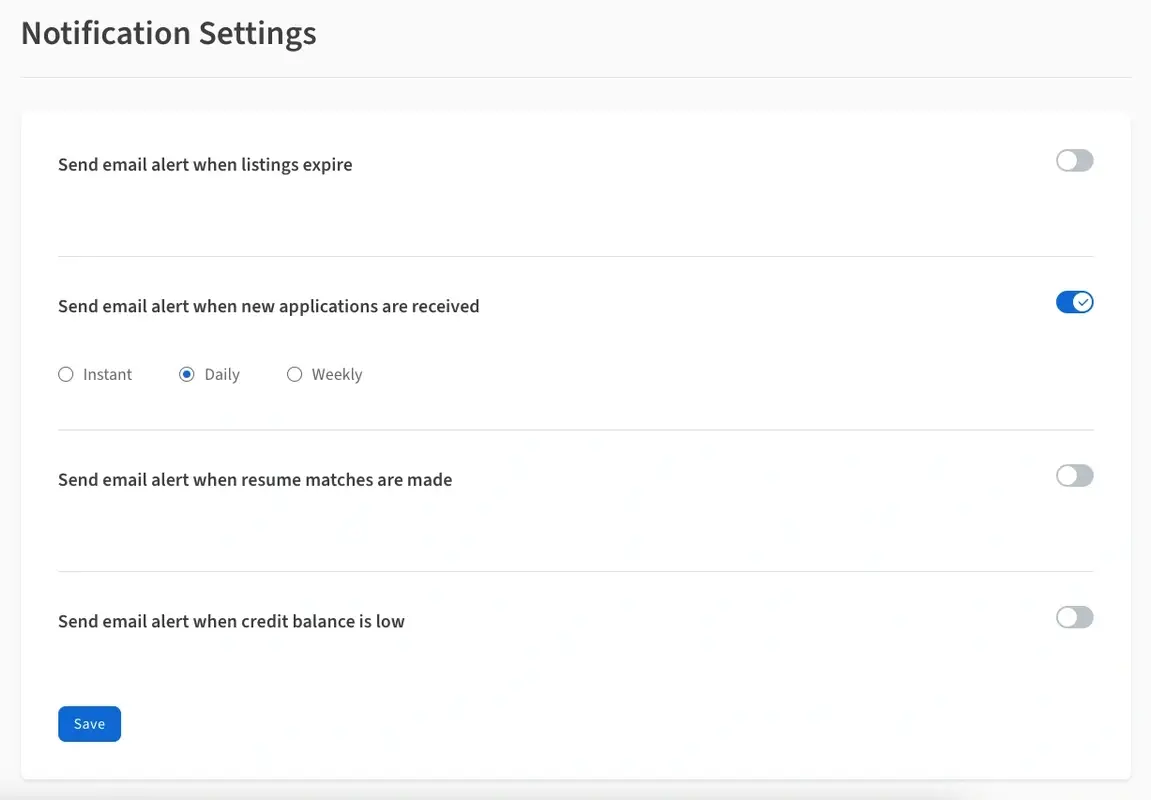The width and height of the screenshot is (1151, 800).
Task: Click the Notification Settings heading
Action: (x=169, y=34)
